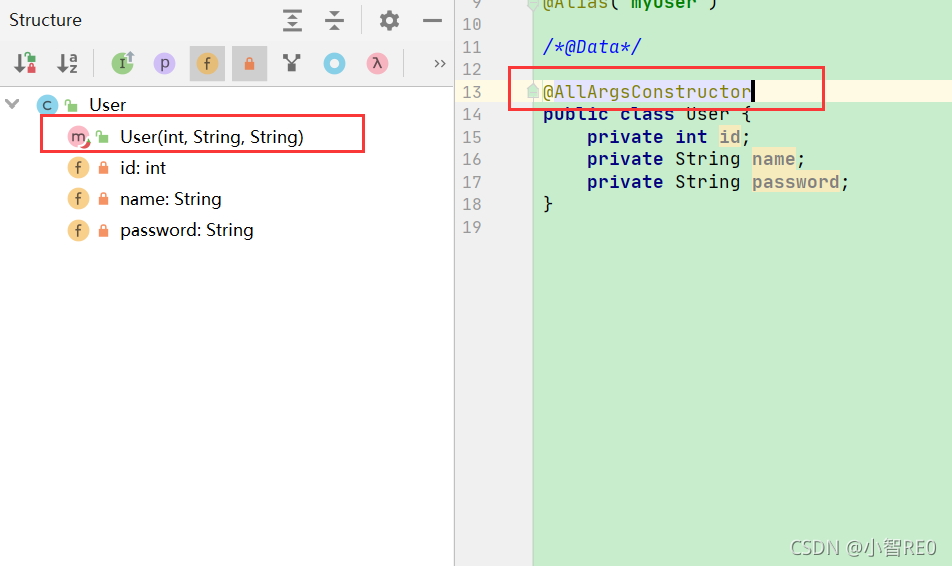Click the class icon beside User
This screenshot has width=952, height=566.
tap(47, 104)
